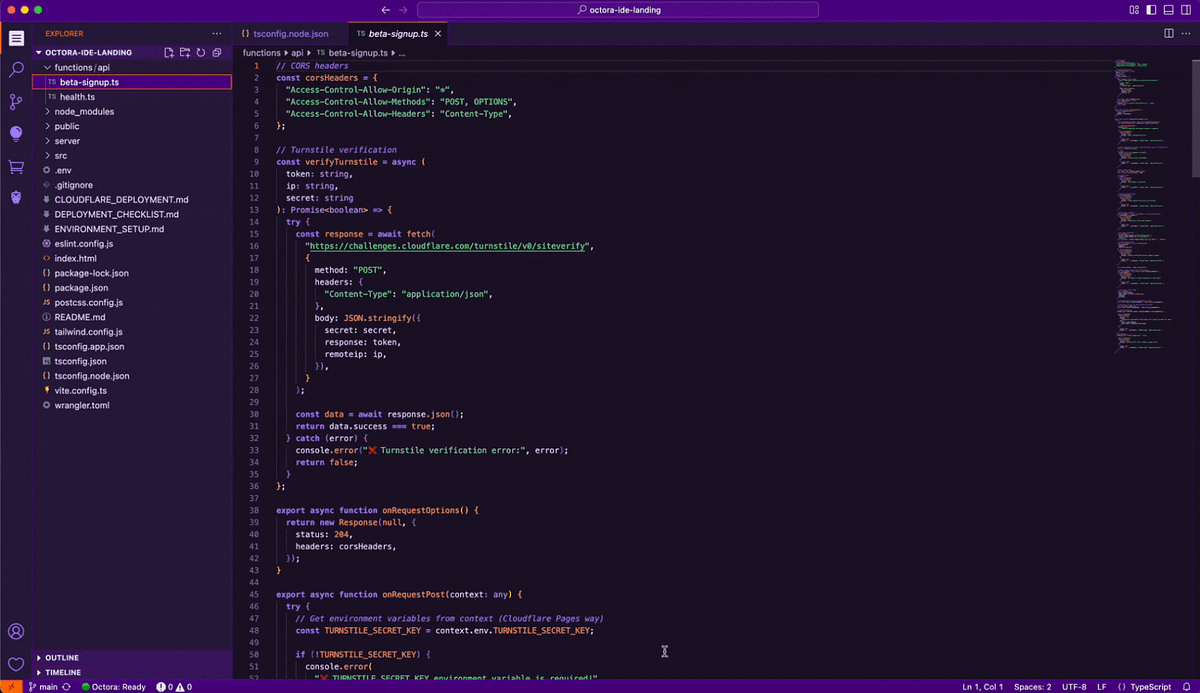Expand the src folder
Viewport: 1200px width, 693px height.
point(131,156)
